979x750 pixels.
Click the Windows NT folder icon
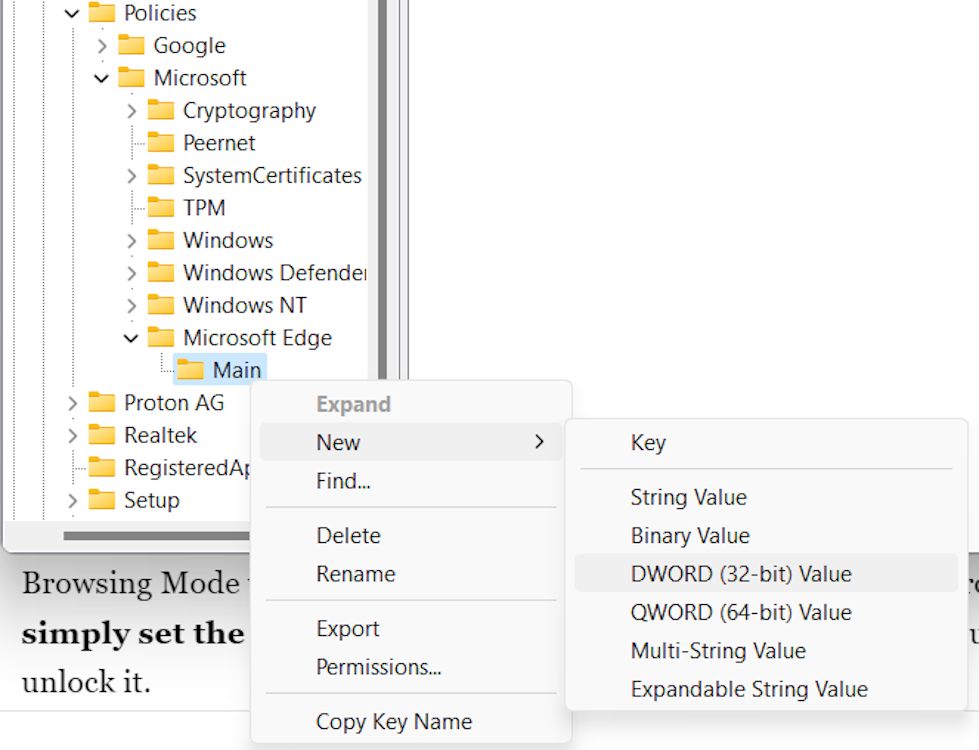(160, 304)
